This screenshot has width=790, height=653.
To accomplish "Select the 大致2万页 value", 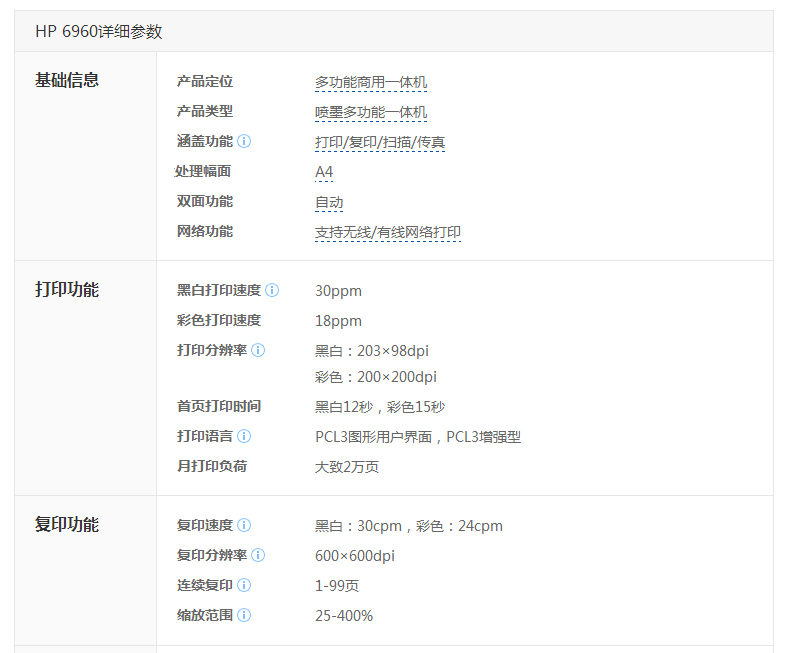I will pyautogui.click(x=347, y=467).
